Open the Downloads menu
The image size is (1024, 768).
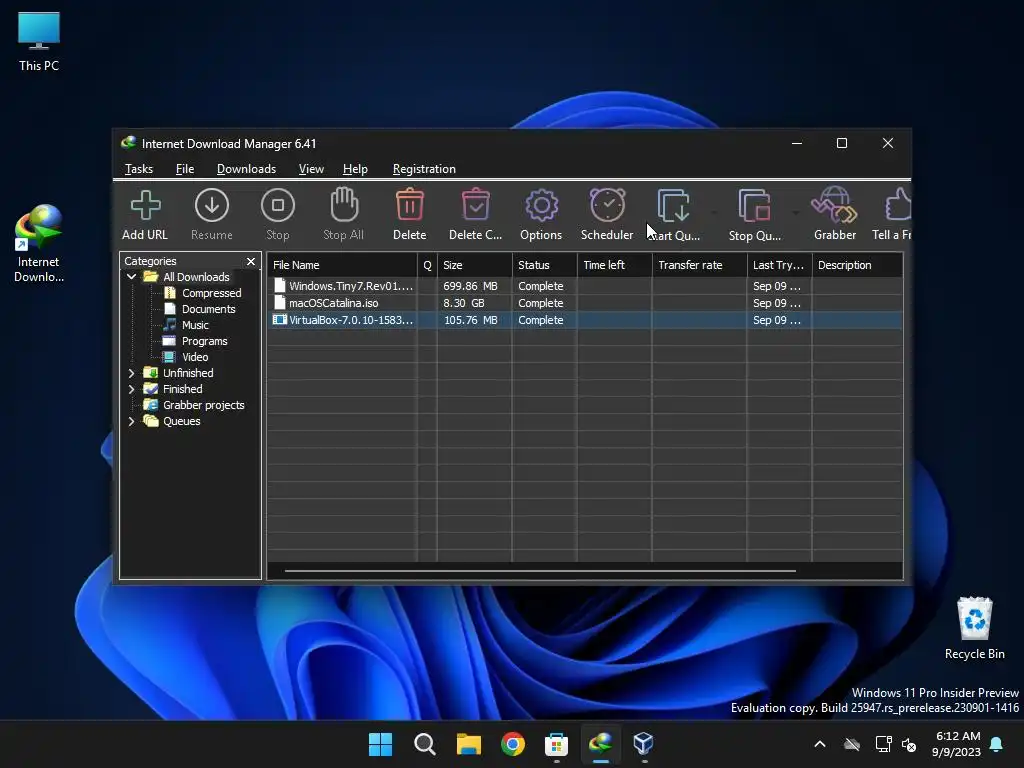(246, 169)
